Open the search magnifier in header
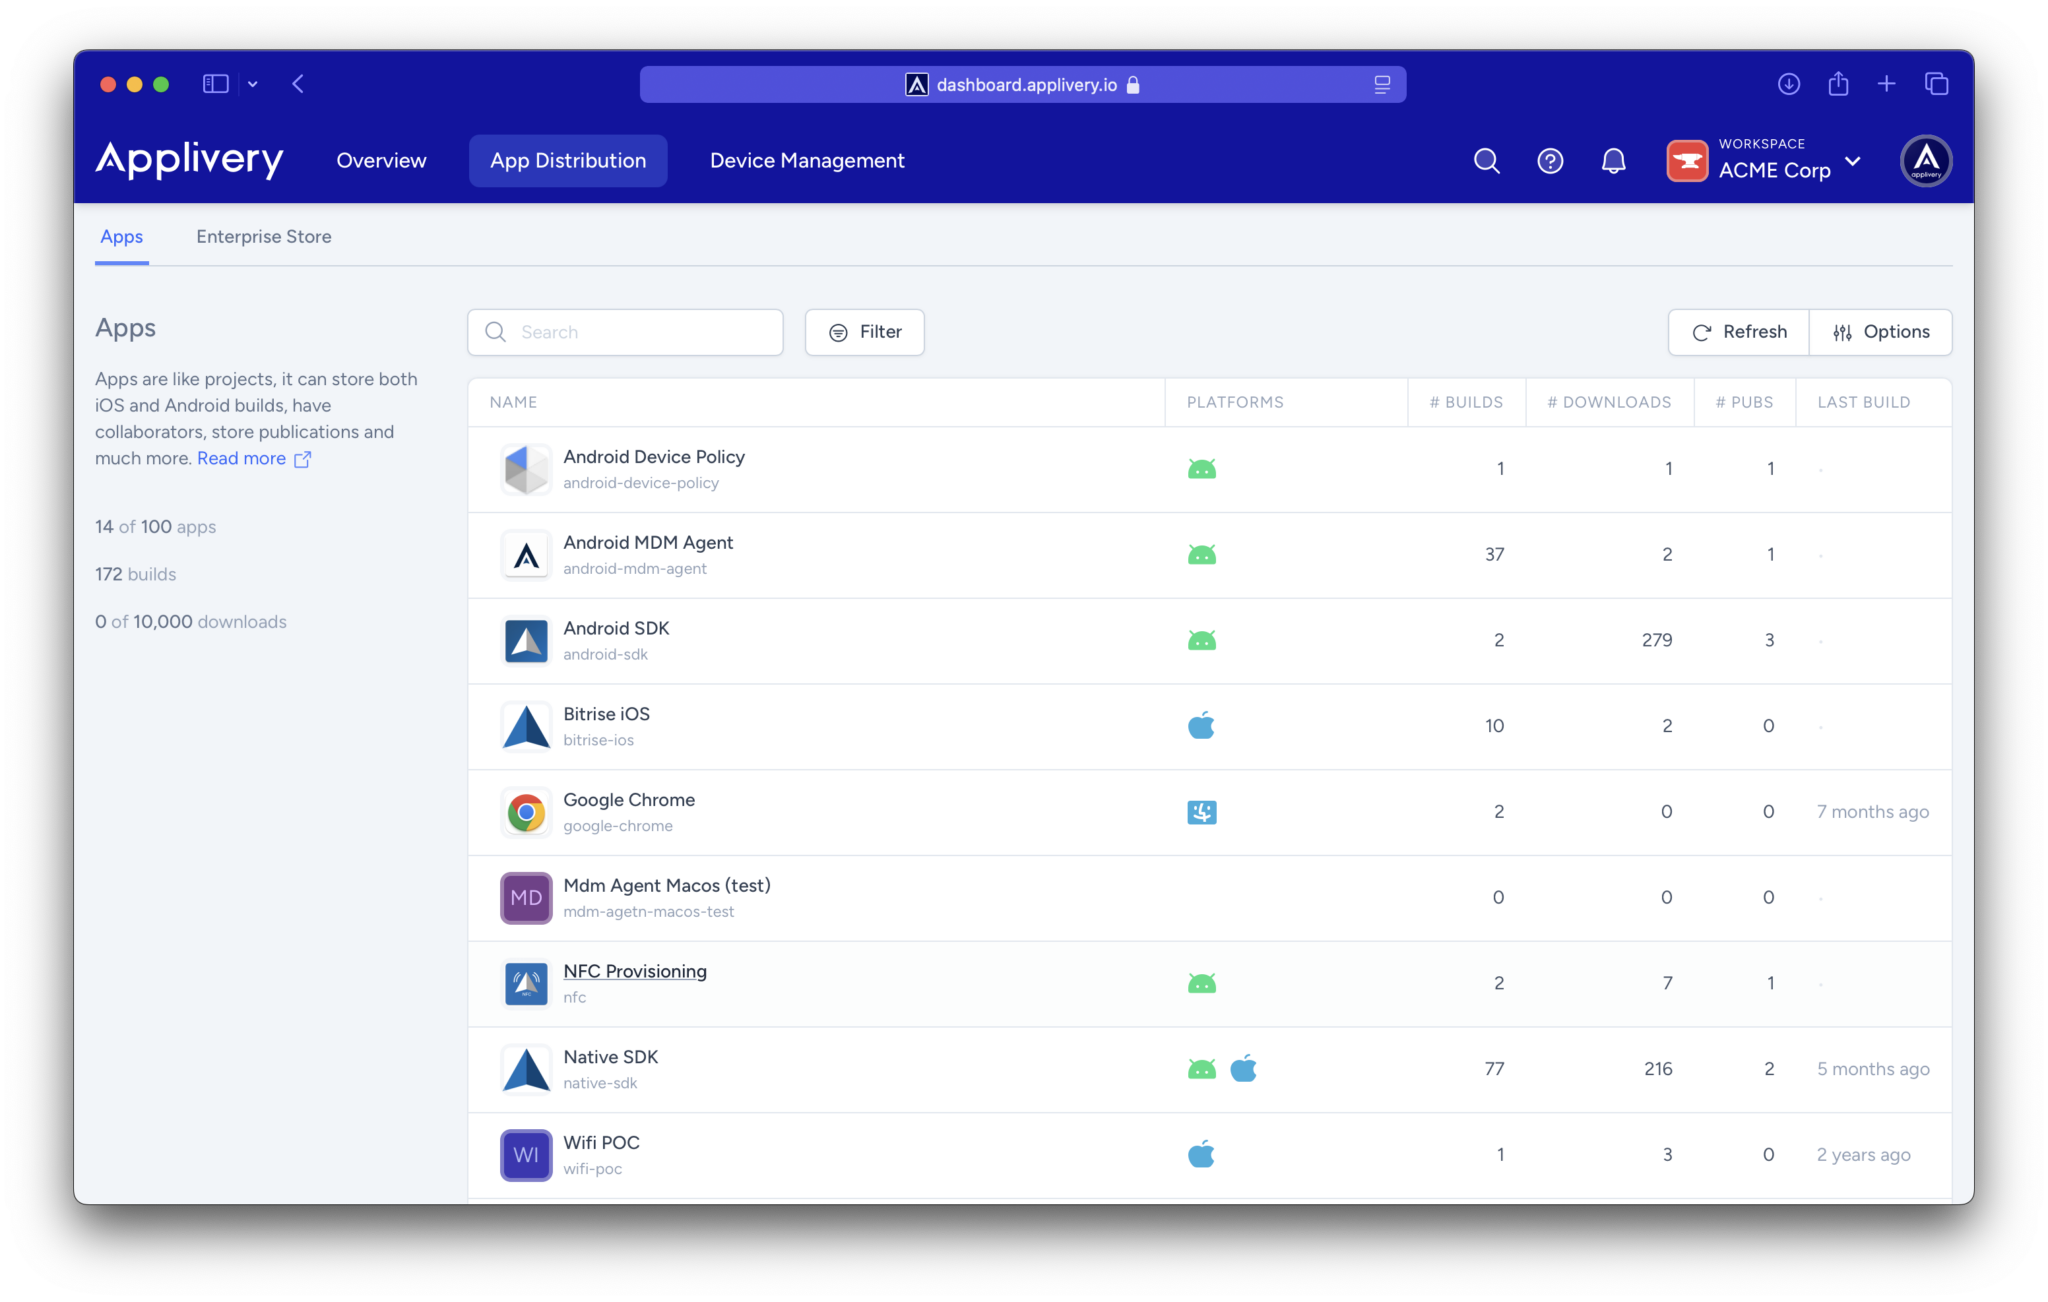Screen dimensions: 2048x1302 (x=1486, y=161)
